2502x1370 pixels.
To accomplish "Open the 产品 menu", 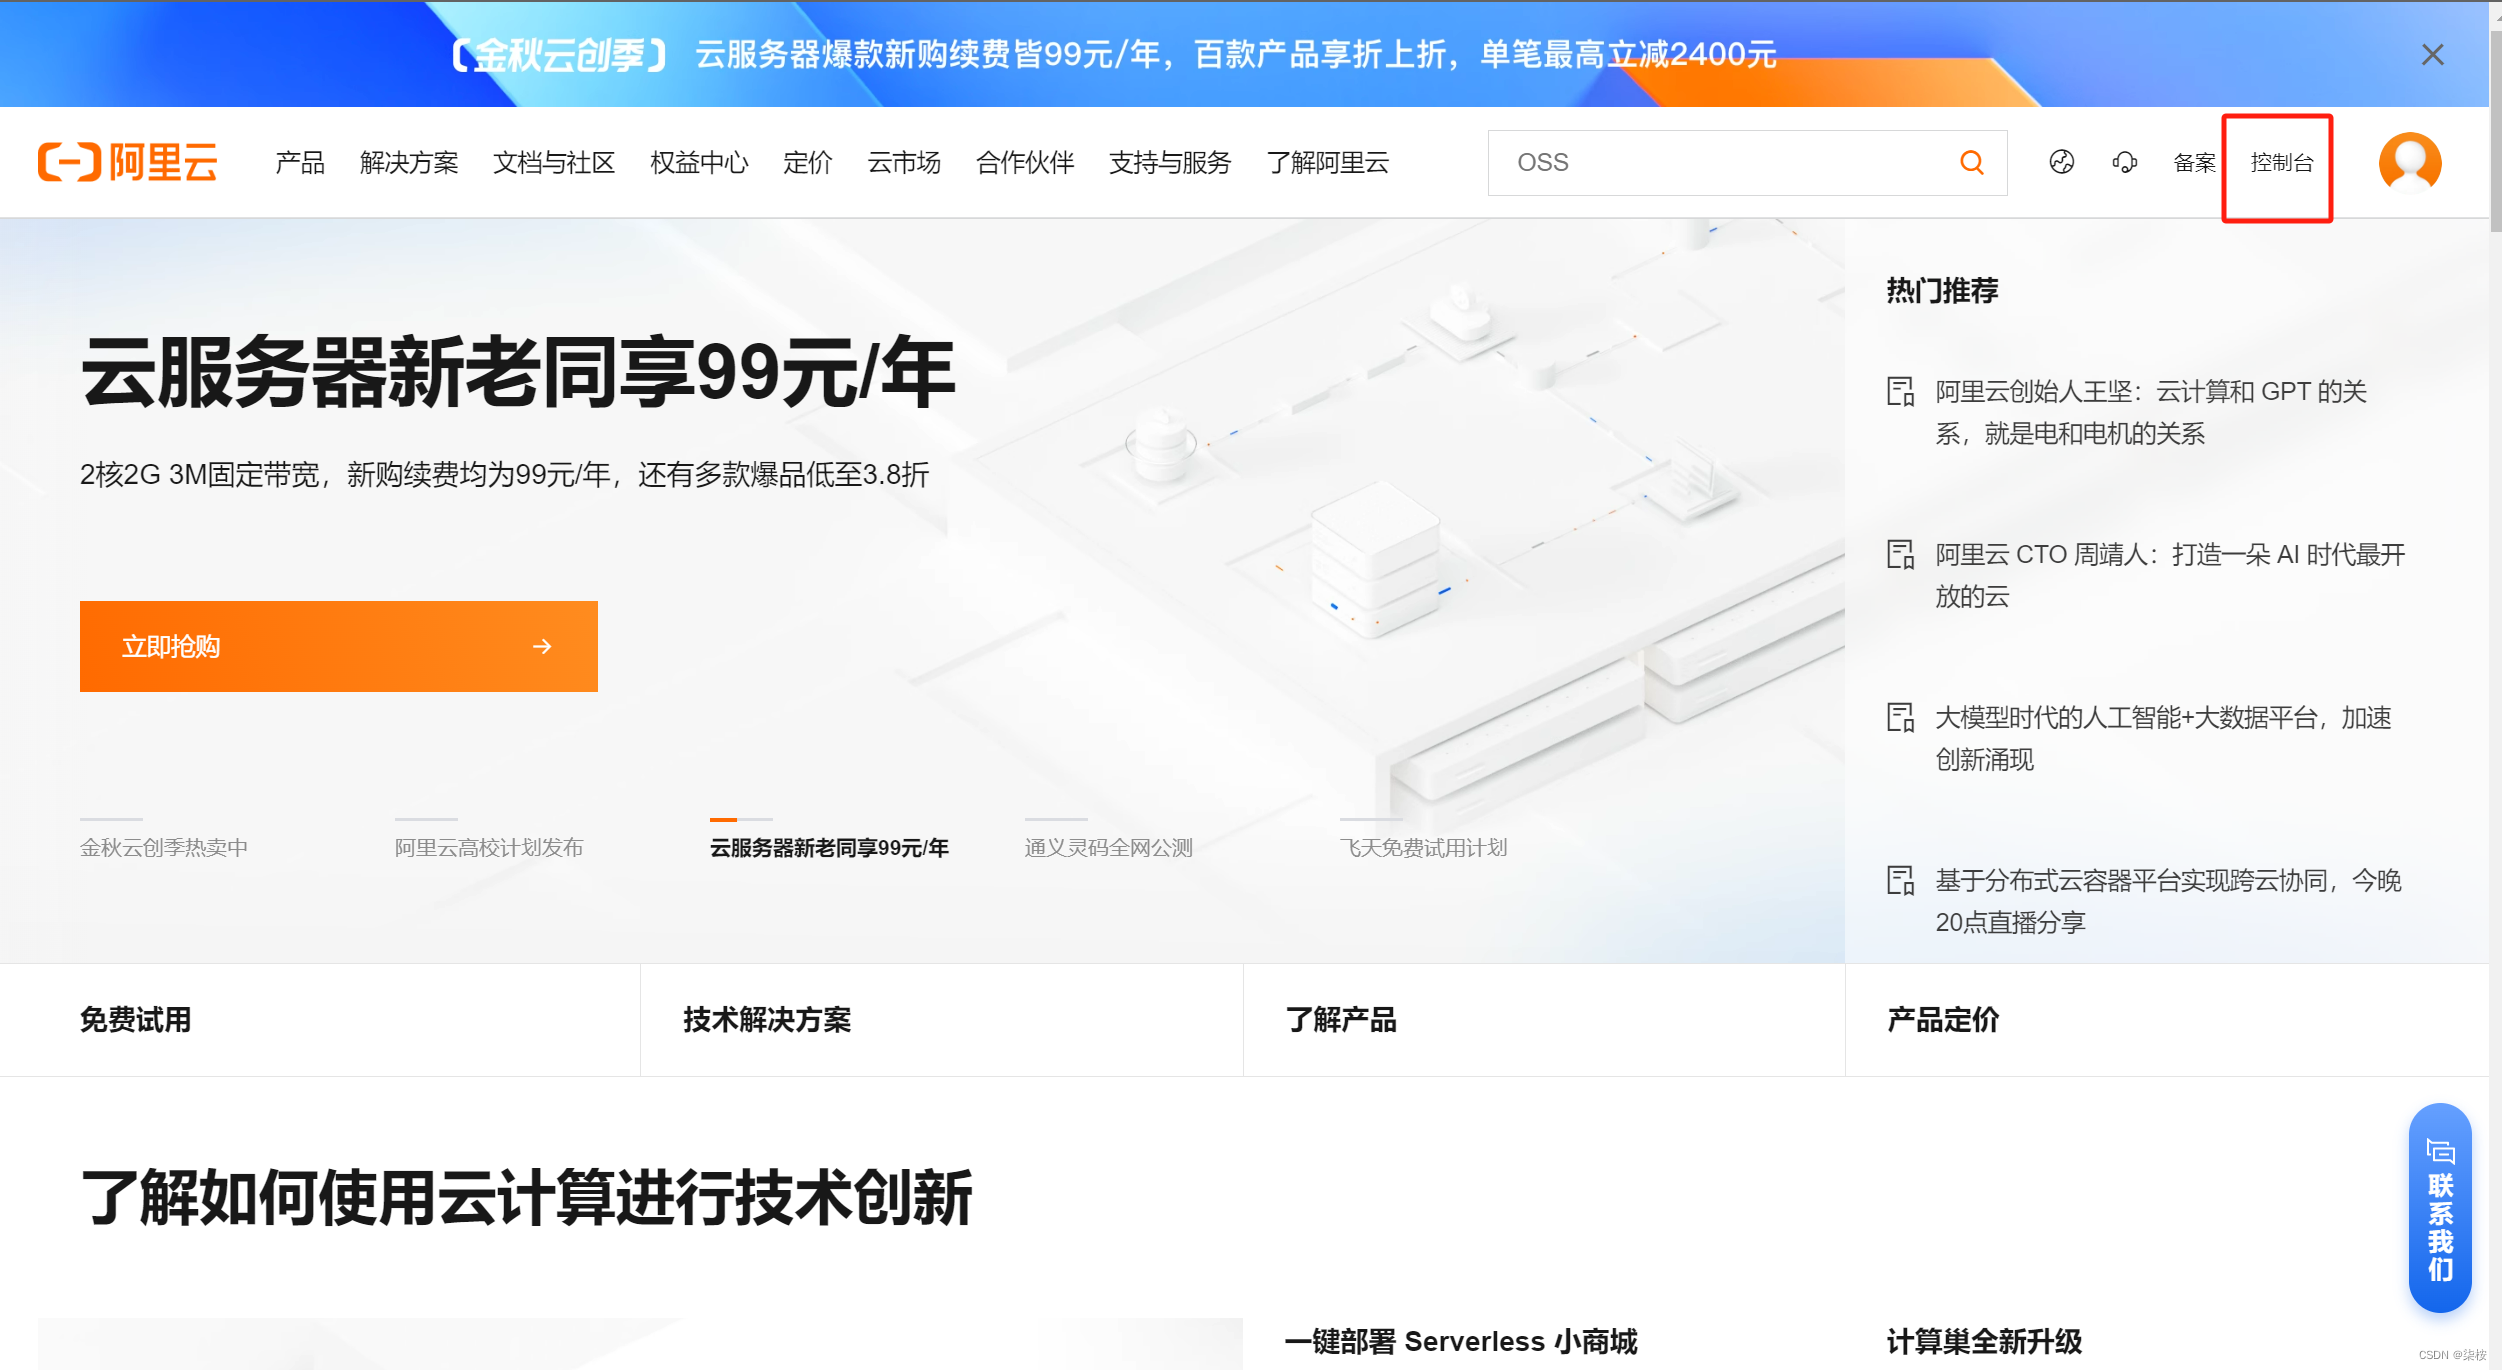I will (300, 162).
